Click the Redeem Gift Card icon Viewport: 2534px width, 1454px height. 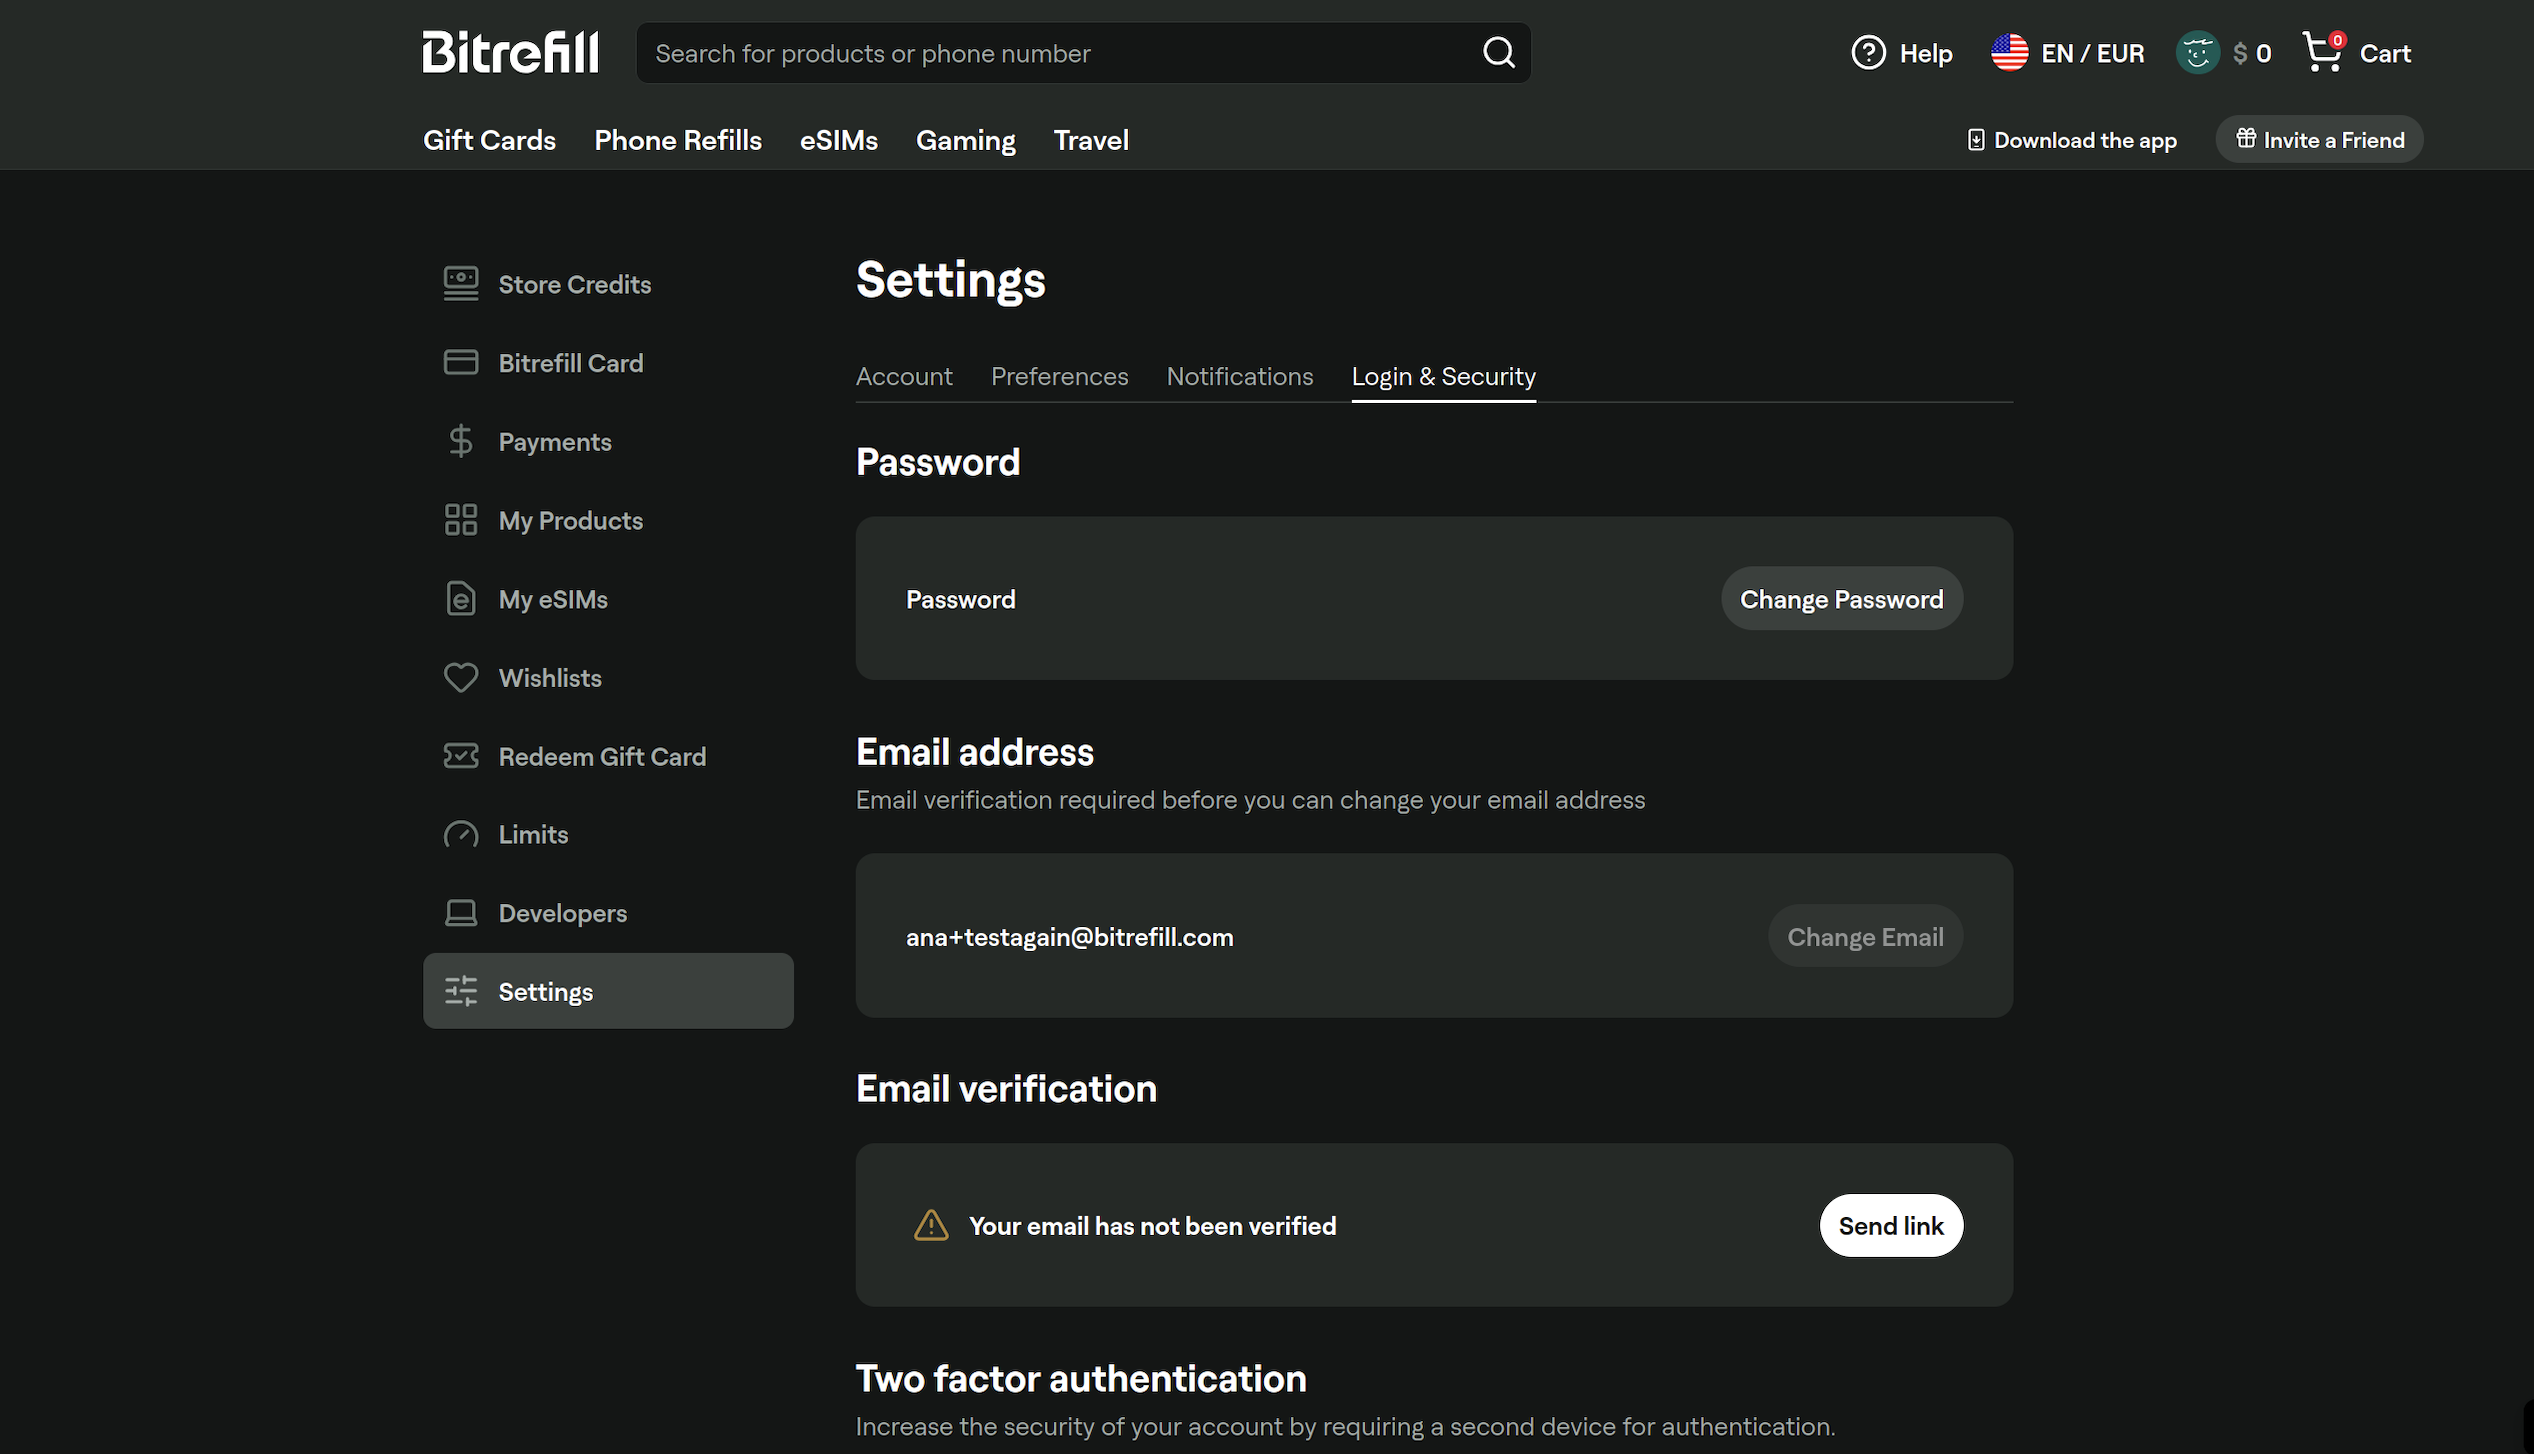pos(461,756)
